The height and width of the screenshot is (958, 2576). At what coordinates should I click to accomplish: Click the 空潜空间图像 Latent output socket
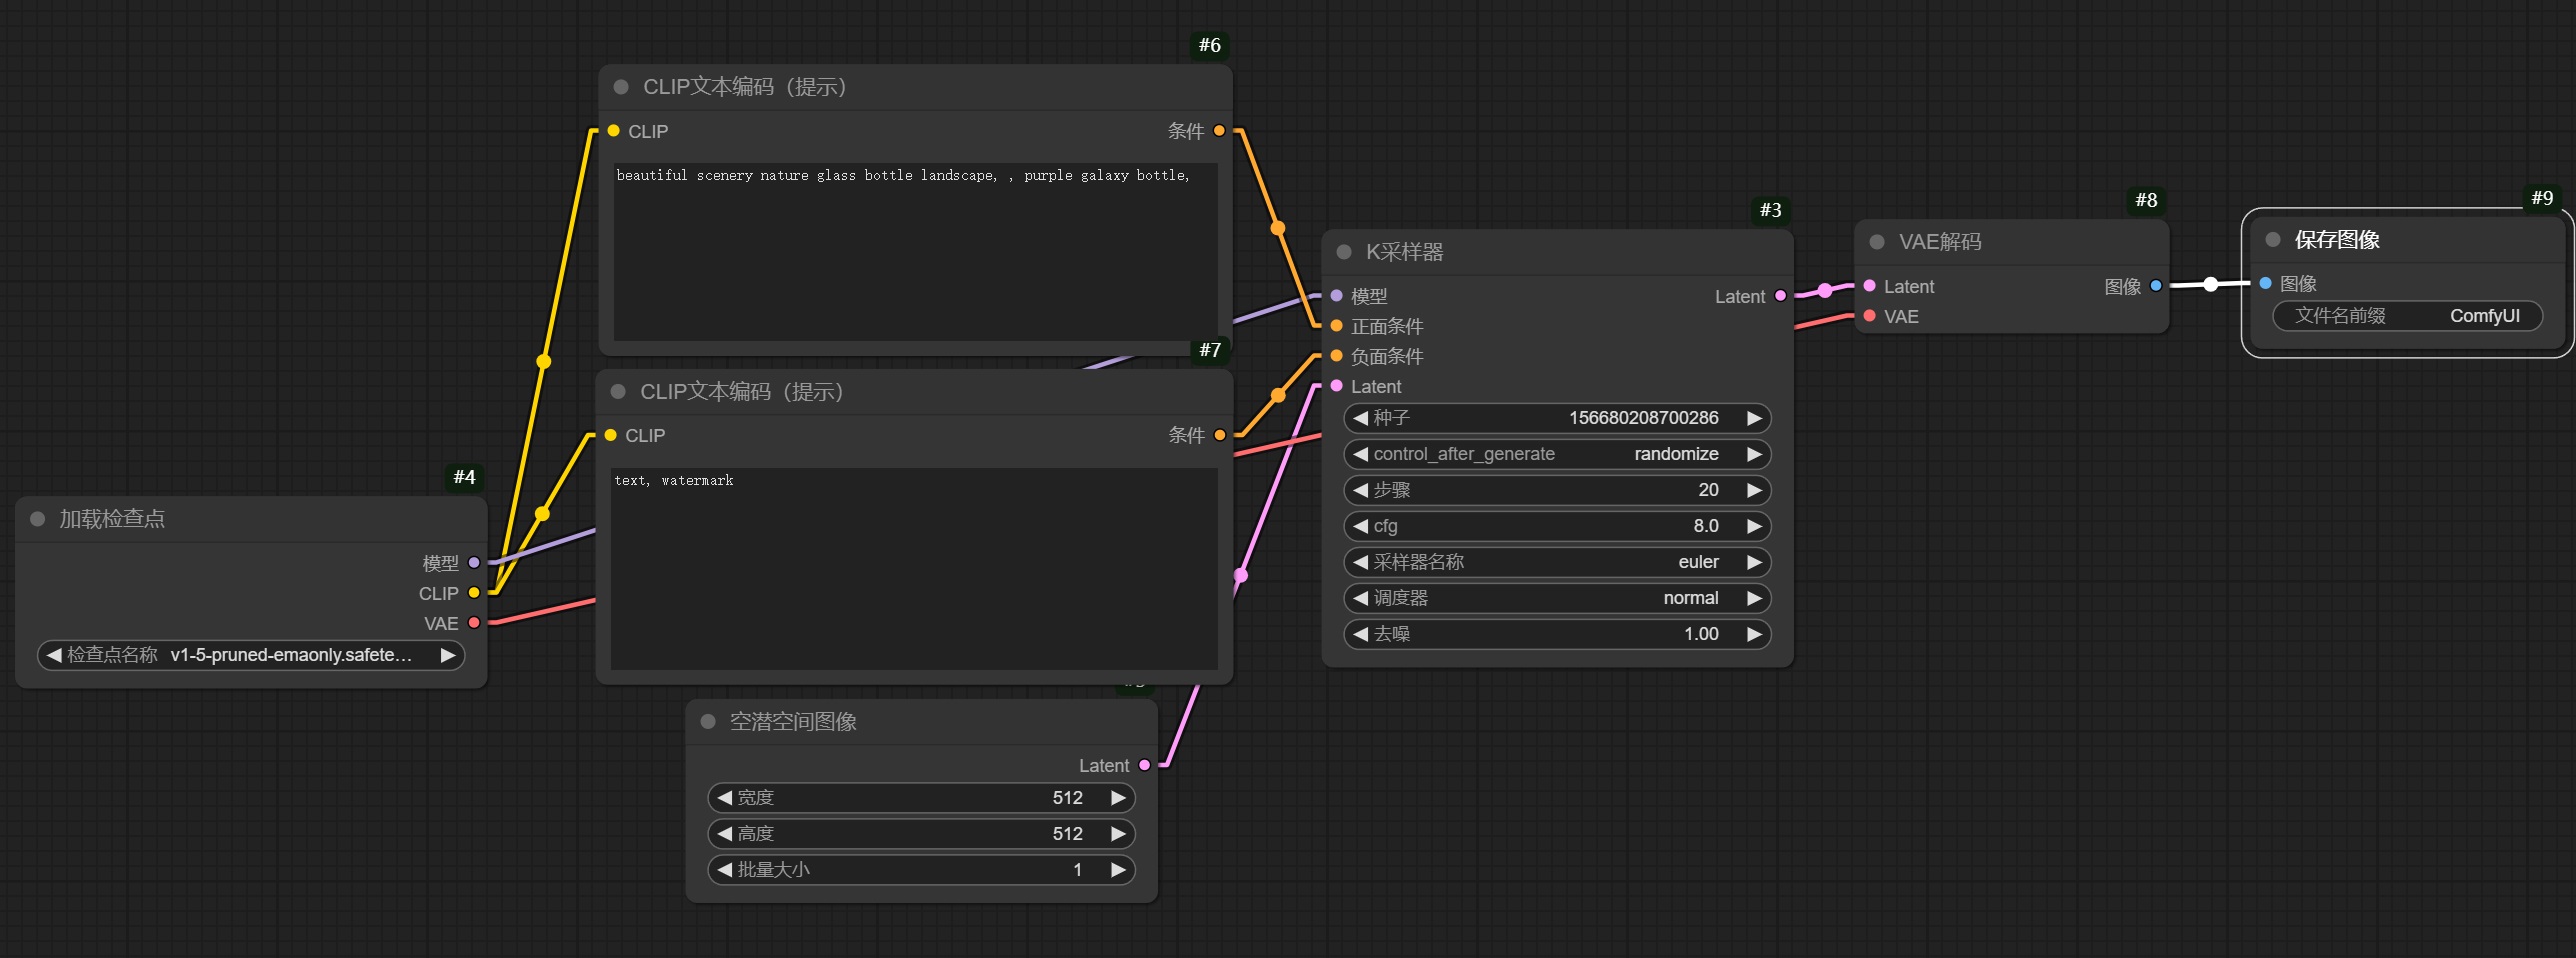coord(1144,765)
